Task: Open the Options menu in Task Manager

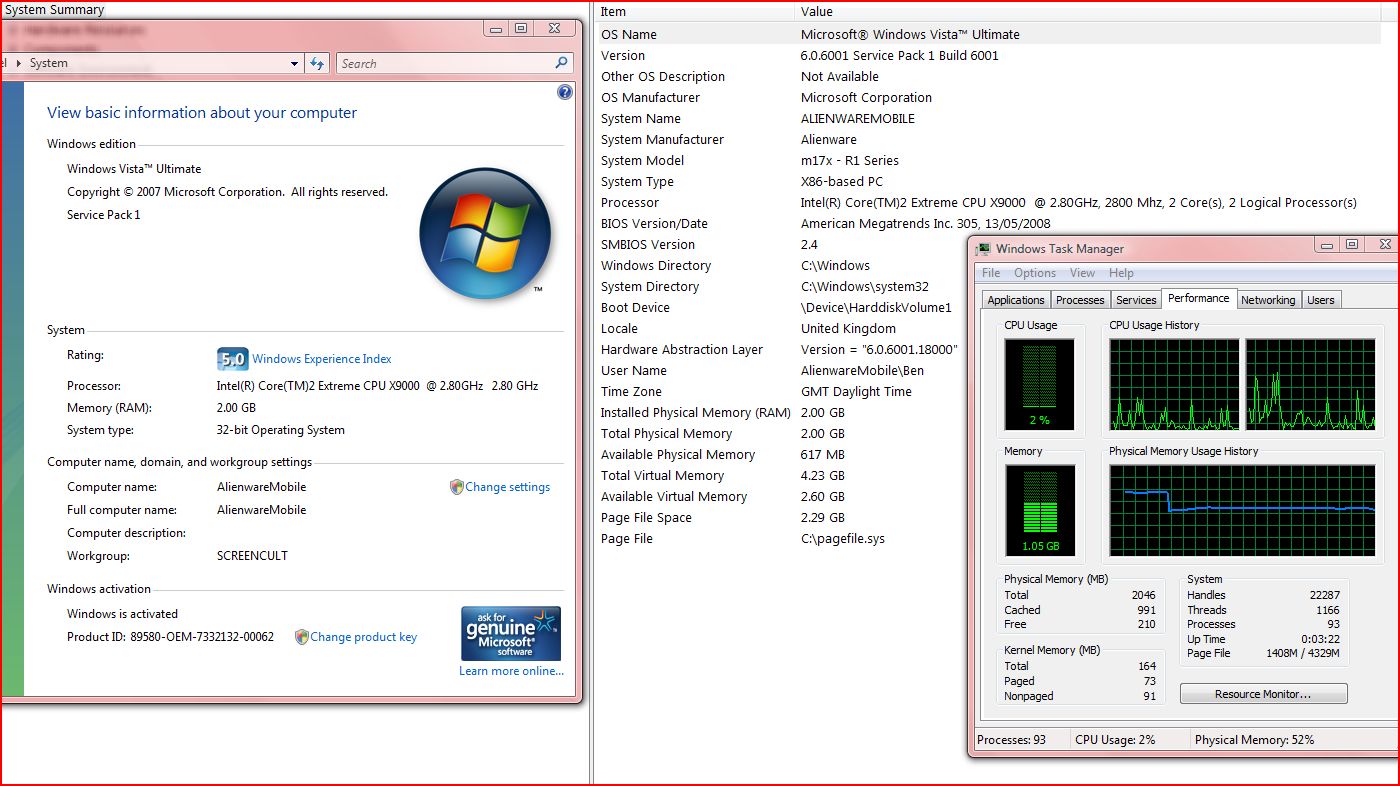Action: click(x=1035, y=273)
